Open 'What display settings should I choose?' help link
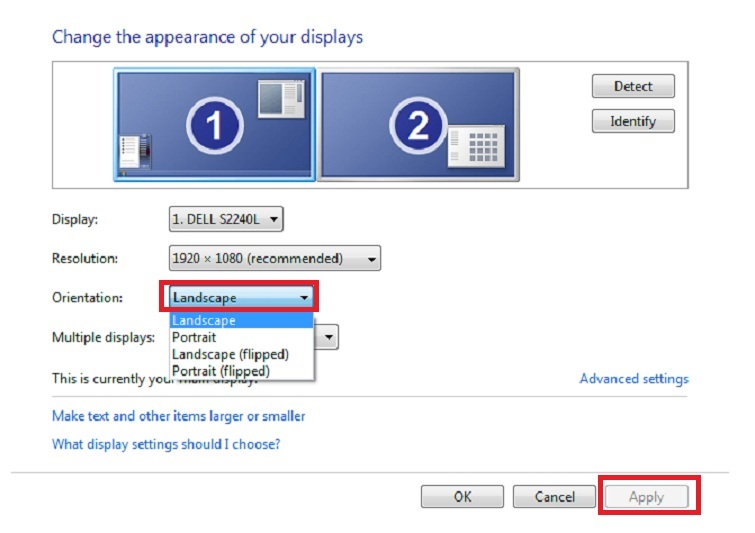Image resolution: width=755 pixels, height=533 pixels. 165,444
